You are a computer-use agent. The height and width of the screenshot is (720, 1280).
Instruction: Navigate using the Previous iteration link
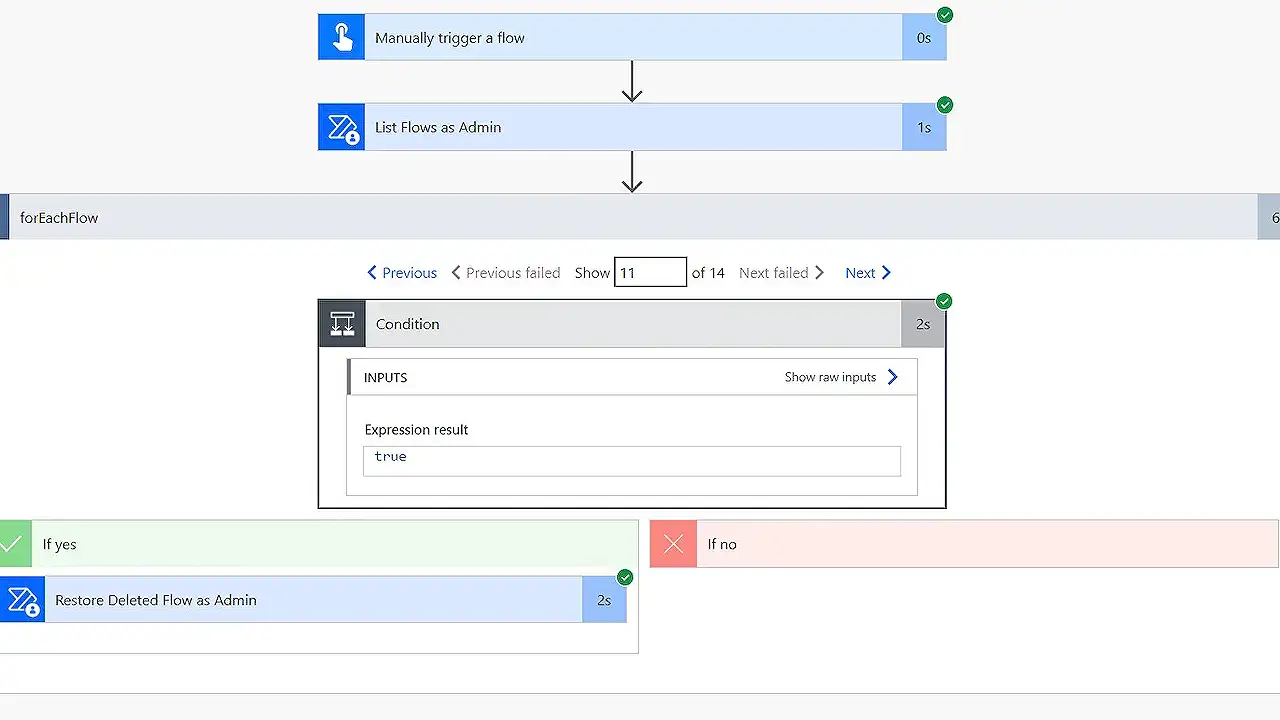(401, 272)
